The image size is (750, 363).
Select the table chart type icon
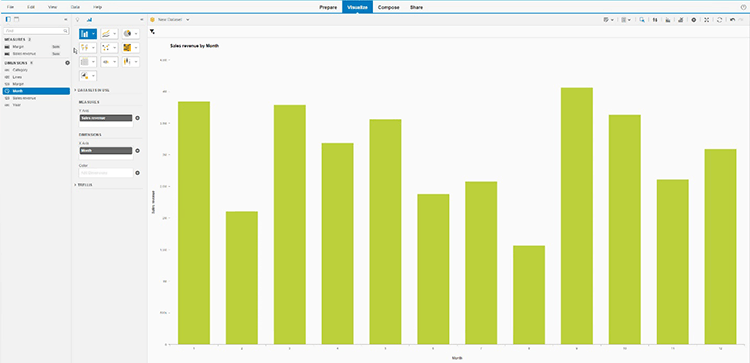point(85,62)
